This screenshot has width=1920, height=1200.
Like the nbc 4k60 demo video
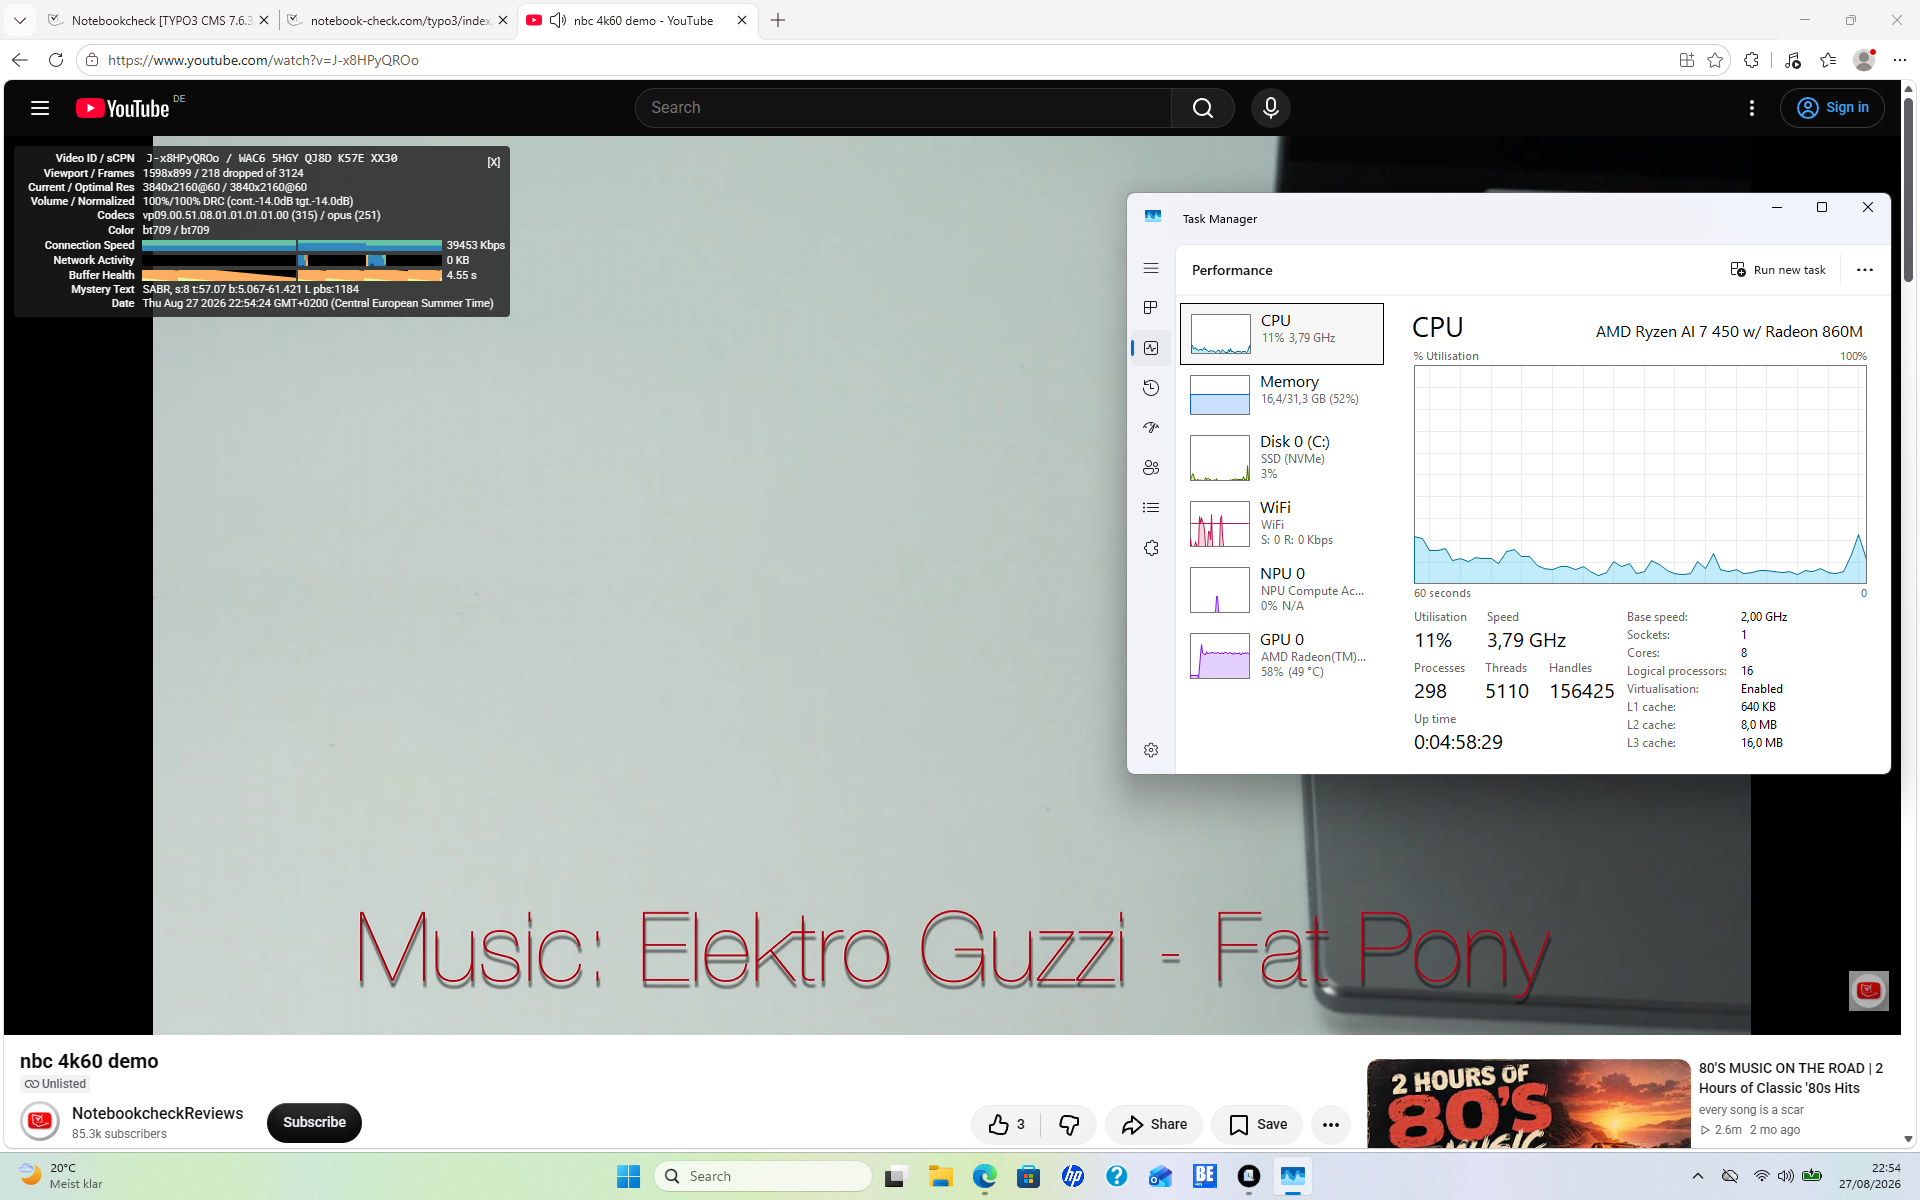1006,1125
